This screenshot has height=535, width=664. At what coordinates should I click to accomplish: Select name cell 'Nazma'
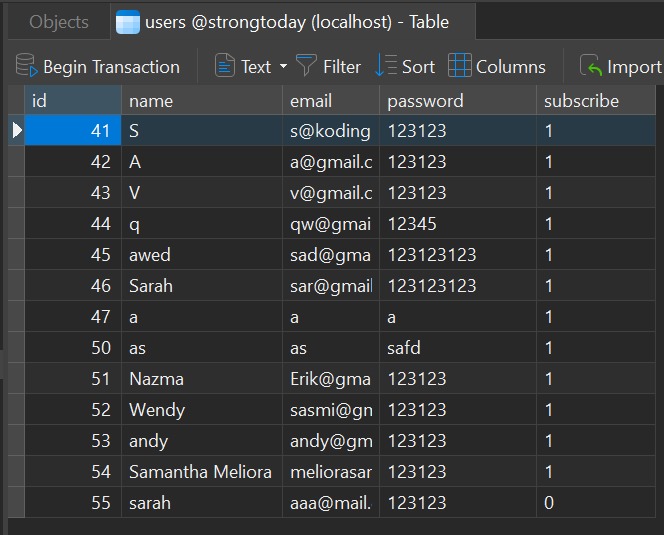(x=202, y=379)
